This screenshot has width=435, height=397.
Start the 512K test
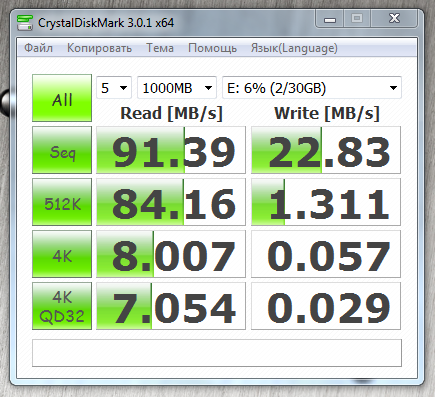[x=62, y=202]
